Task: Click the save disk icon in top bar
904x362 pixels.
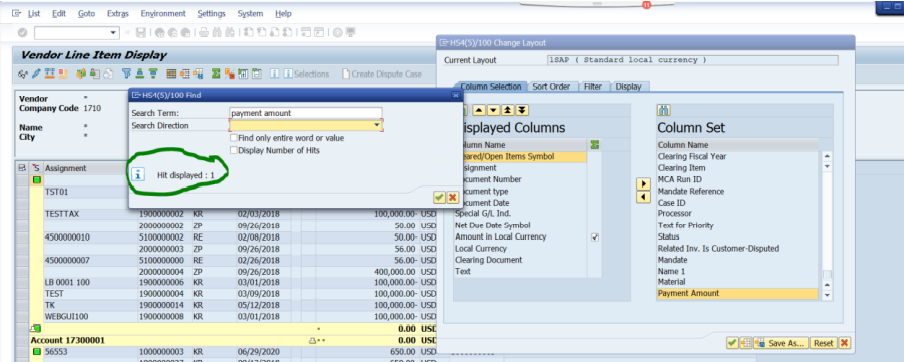Action: 141,33
